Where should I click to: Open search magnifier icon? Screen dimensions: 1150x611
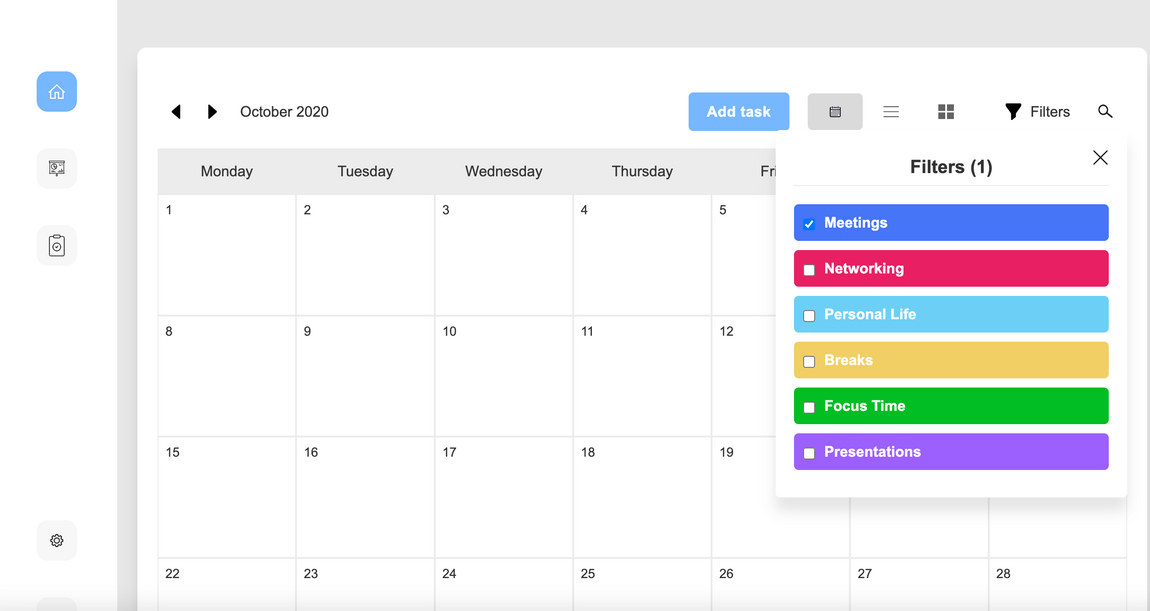[1105, 111]
